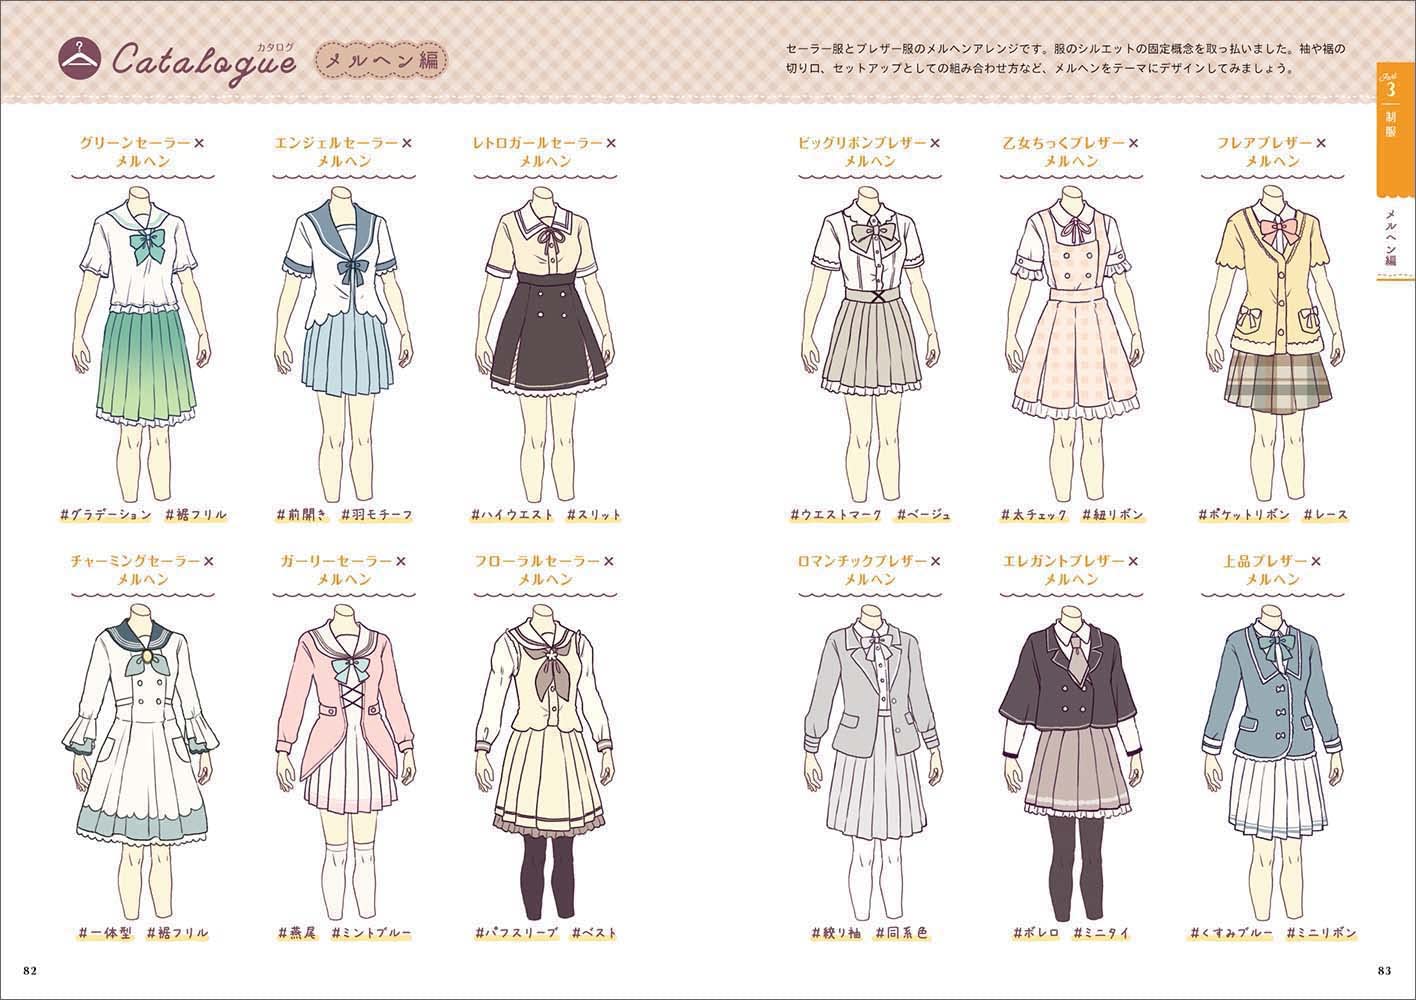Click the page number 83
Screen dimensions: 1416x1000
[1384, 970]
